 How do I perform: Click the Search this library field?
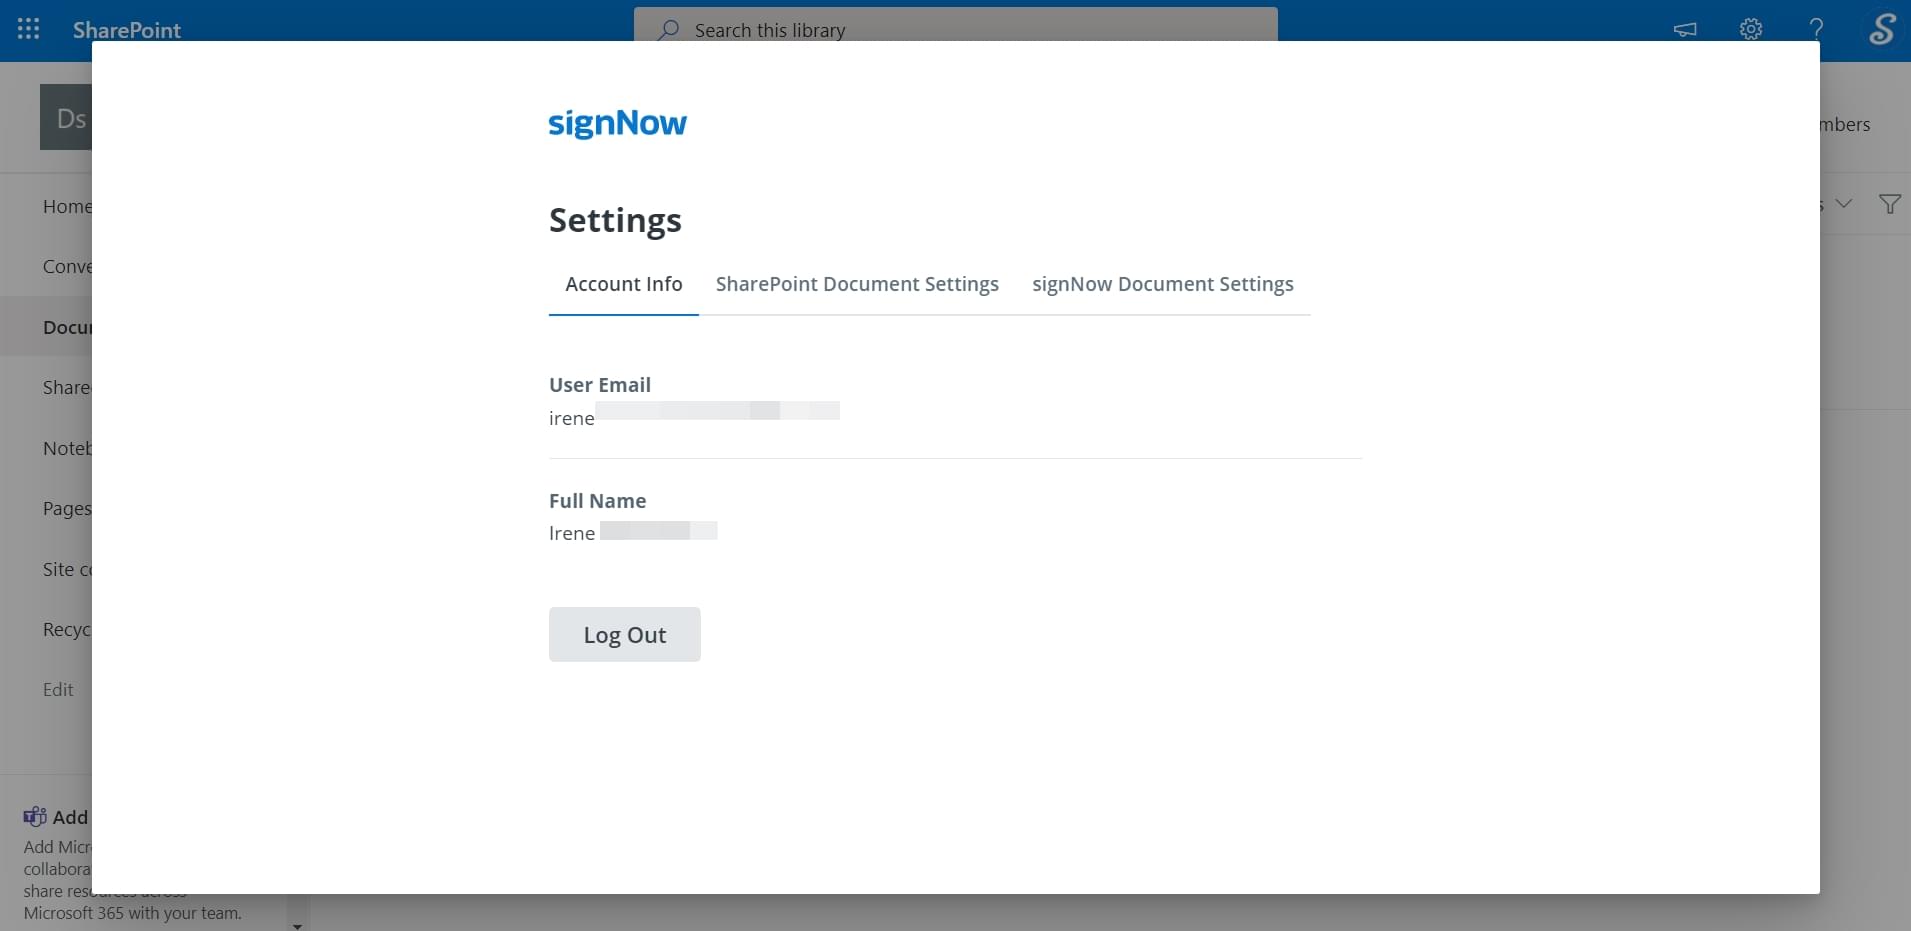click(956, 26)
